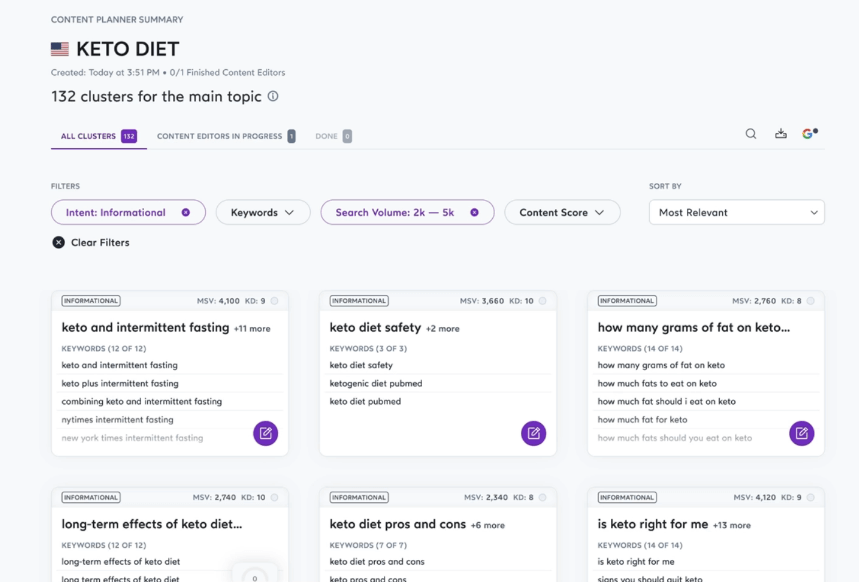Click +6 more on pros and cons card
The width and height of the screenshot is (859, 582).
coord(488,526)
